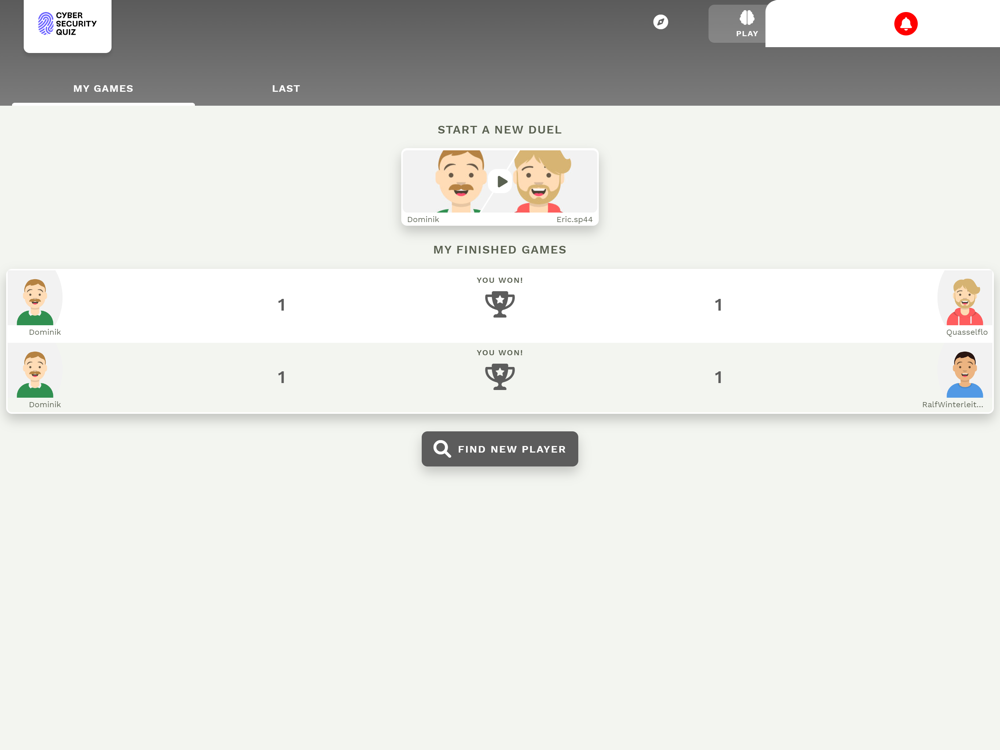The height and width of the screenshot is (750, 1000).
Task: Switch to the My Games tab
Action: click(x=103, y=89)
